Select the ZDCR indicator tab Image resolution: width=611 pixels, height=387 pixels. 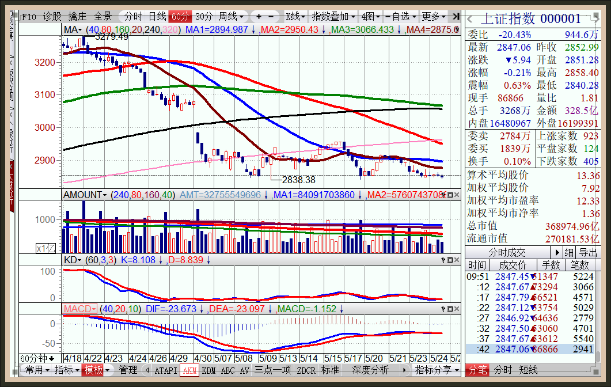306,370
